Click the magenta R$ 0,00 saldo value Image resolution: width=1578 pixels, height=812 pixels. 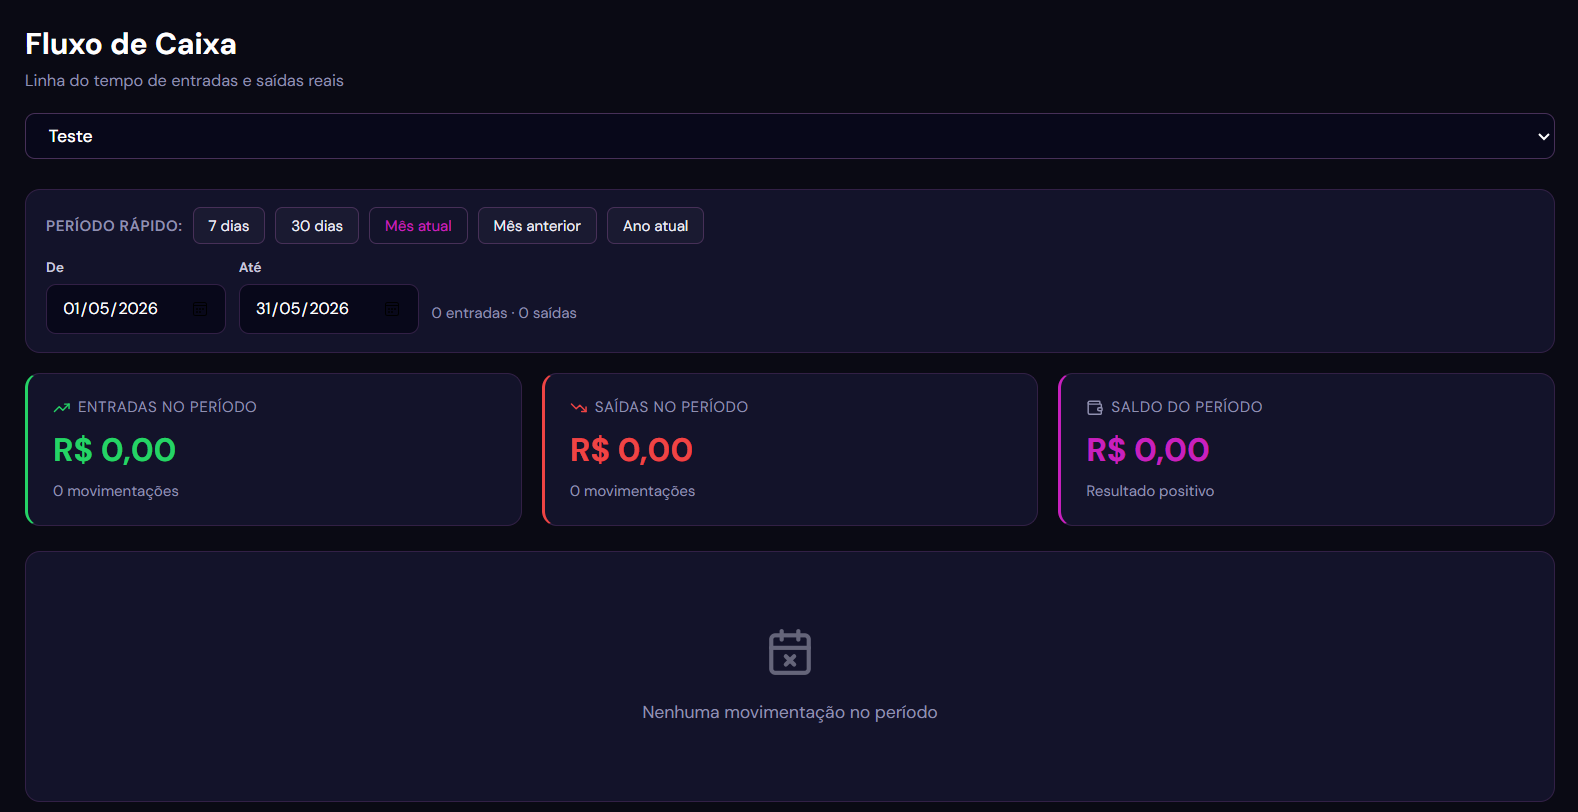click(1148, 450)
